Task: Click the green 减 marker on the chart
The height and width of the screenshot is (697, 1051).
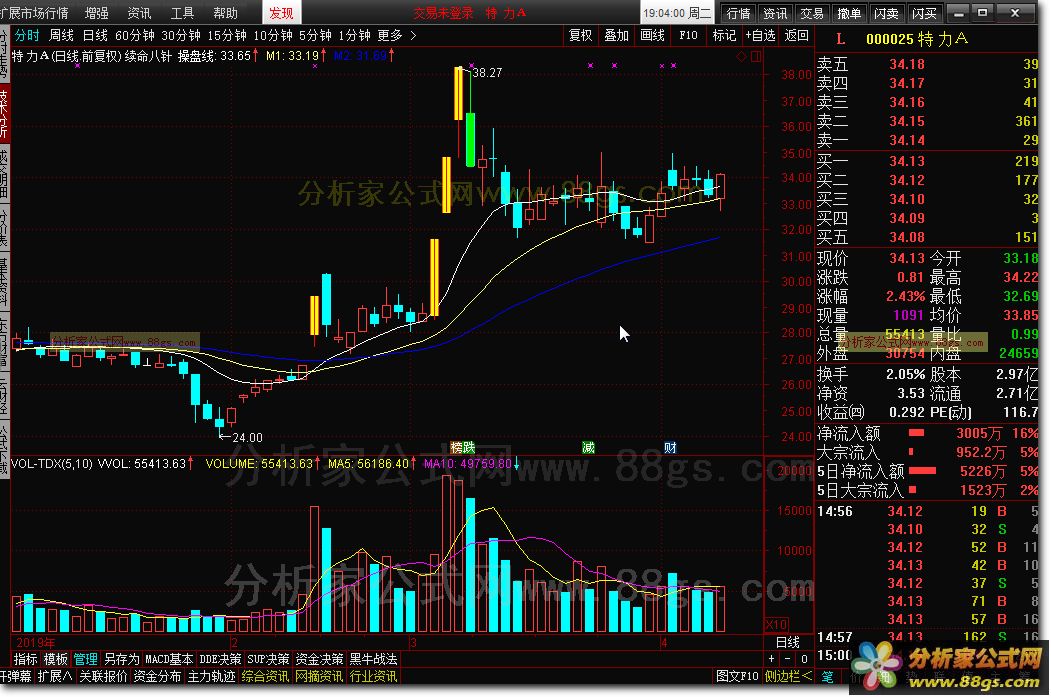Action: click(589, 447)
